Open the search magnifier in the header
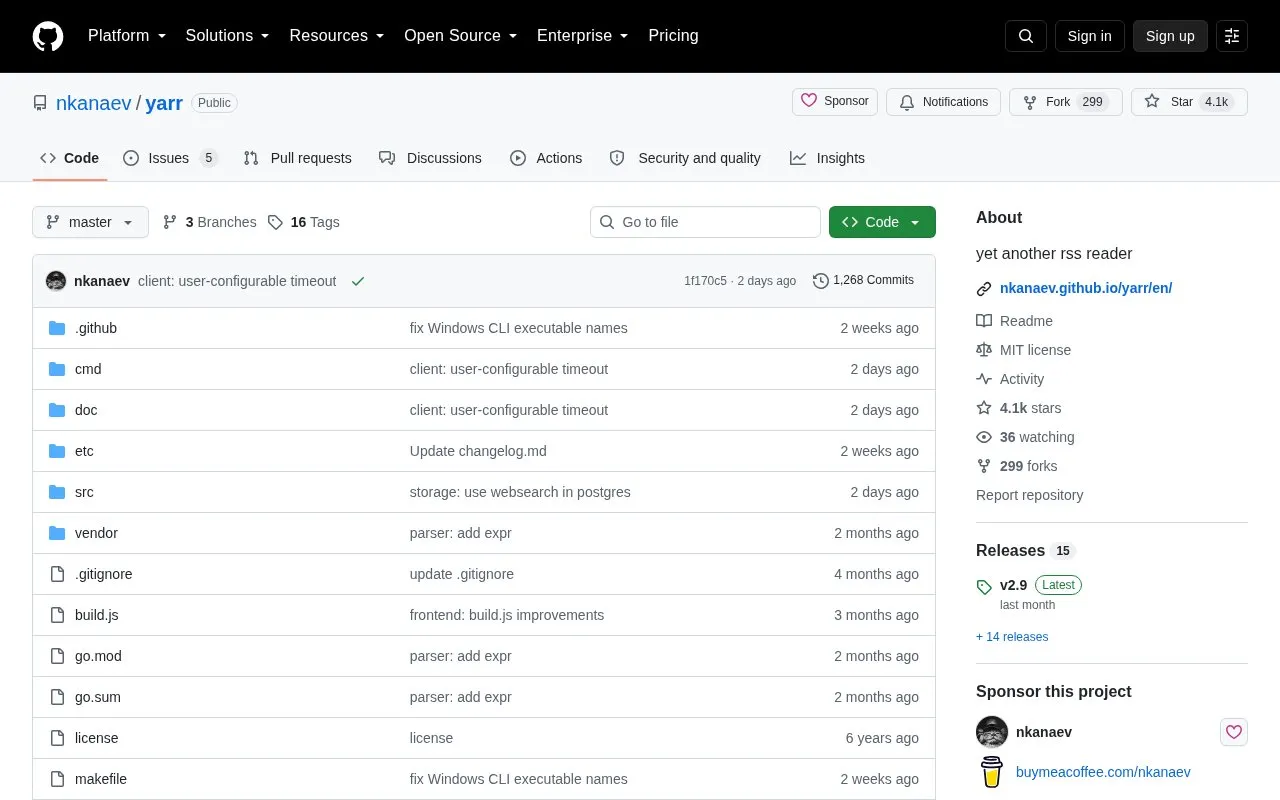1280x800 pixels. (1026, 36)
